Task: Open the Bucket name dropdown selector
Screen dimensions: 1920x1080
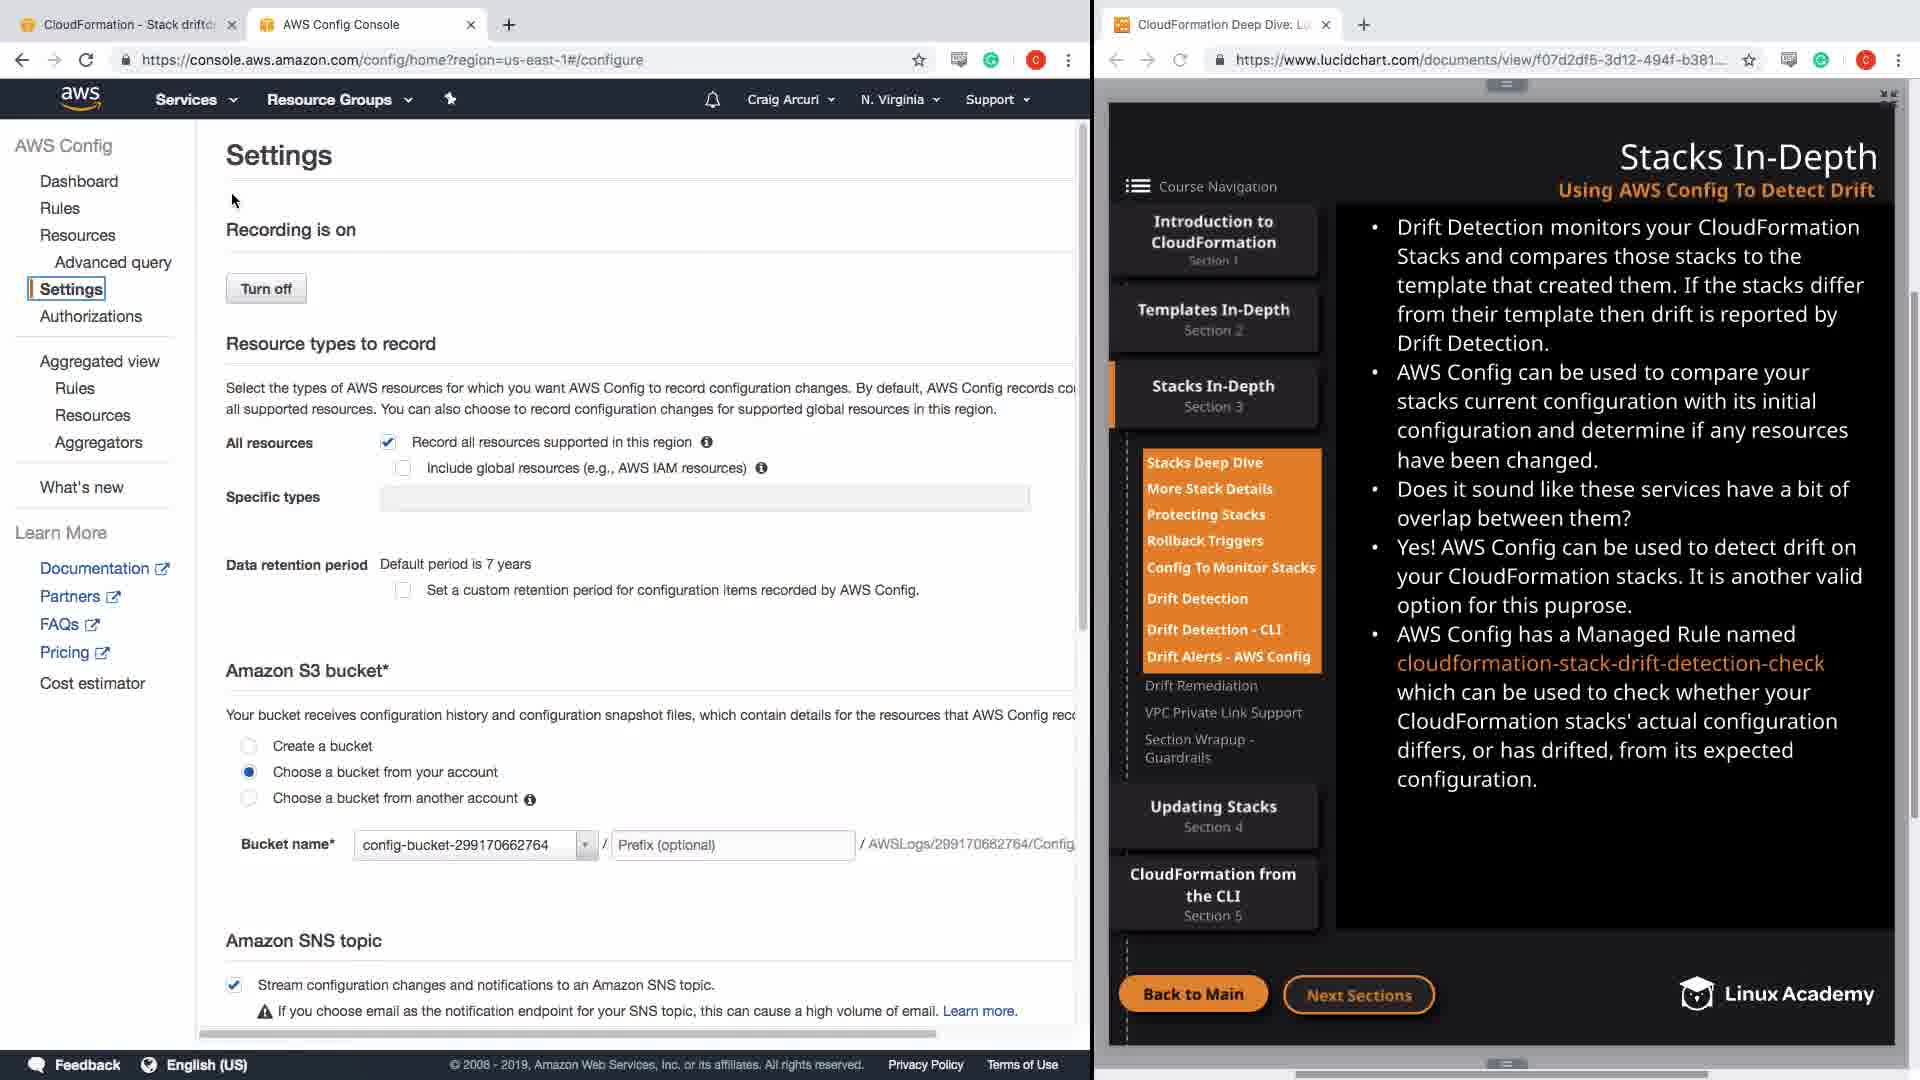Action: (x=586, y=845)
